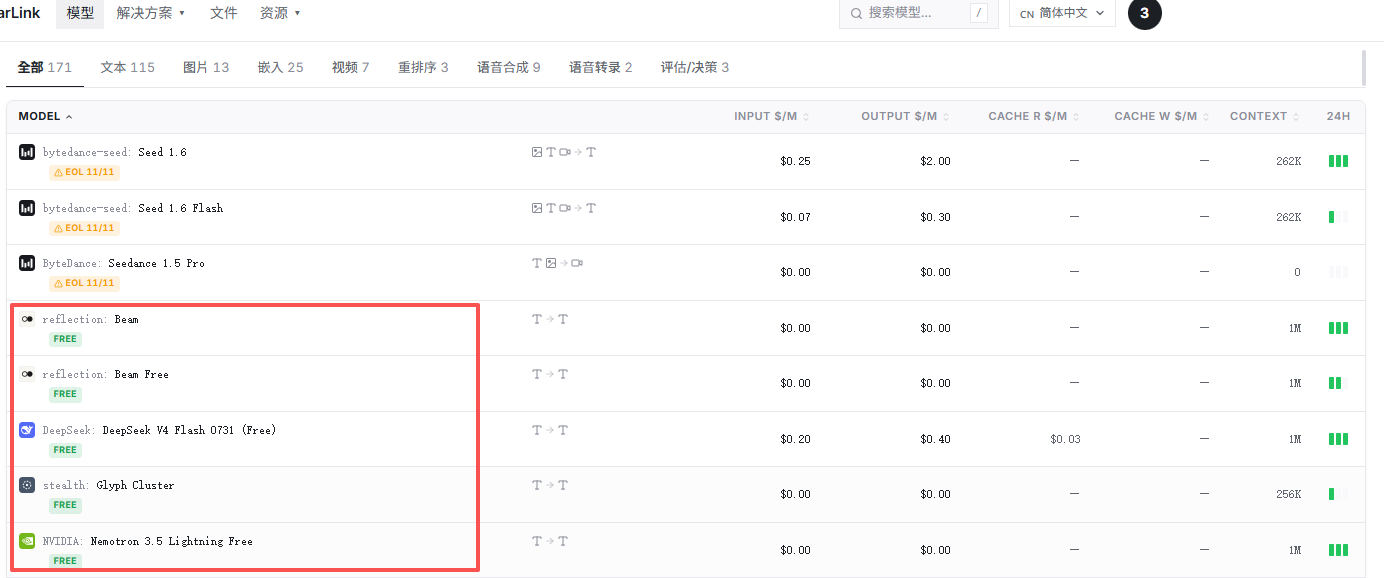Click the text-to-text modality icons for Glyph Cluster
The image size is (1384, 578).
[x=550, y=485]
